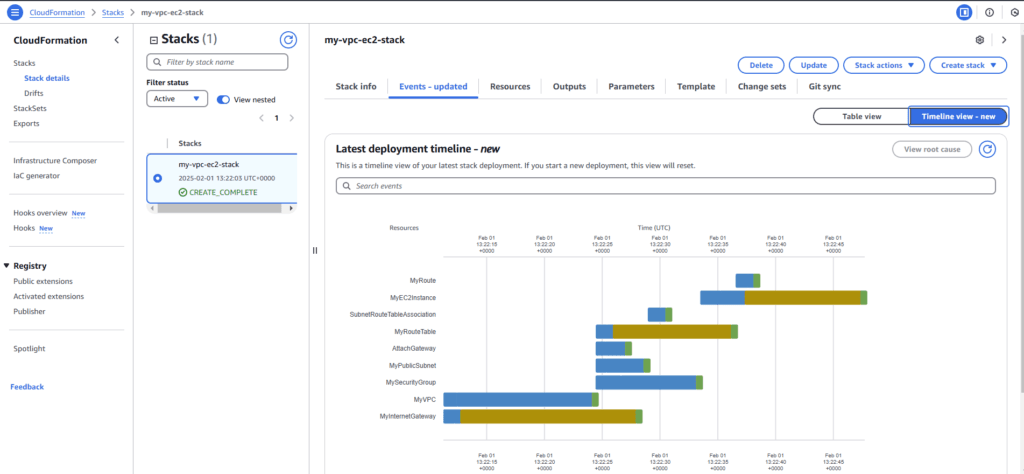Click the Delete stack button
This screenshot has height=474, width=1024.
pos(761,65)
